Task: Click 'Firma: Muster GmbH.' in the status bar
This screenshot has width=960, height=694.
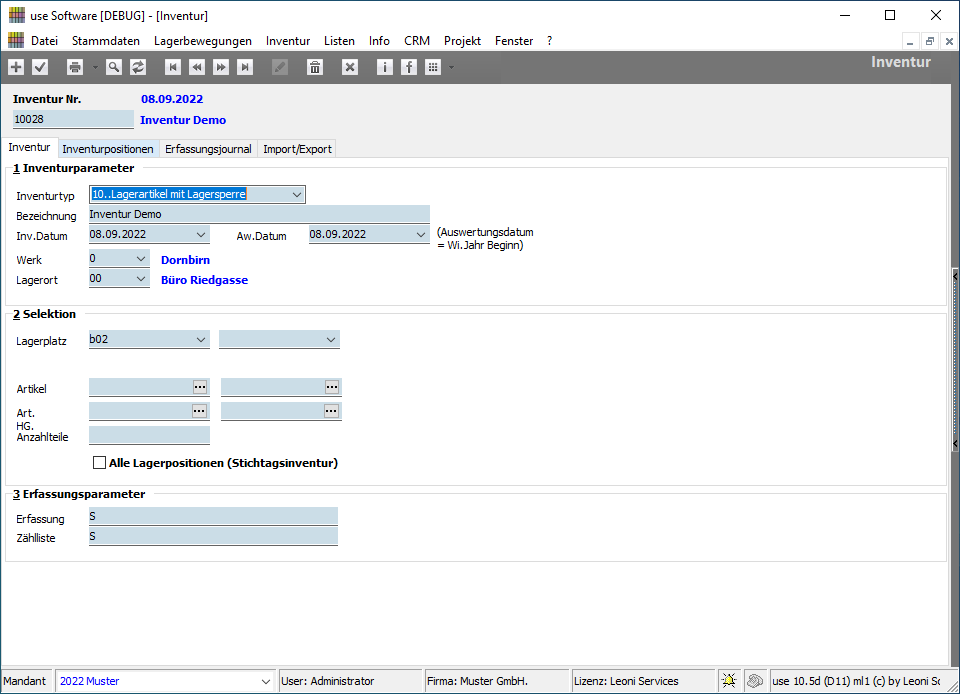Action: coord(478,681)
